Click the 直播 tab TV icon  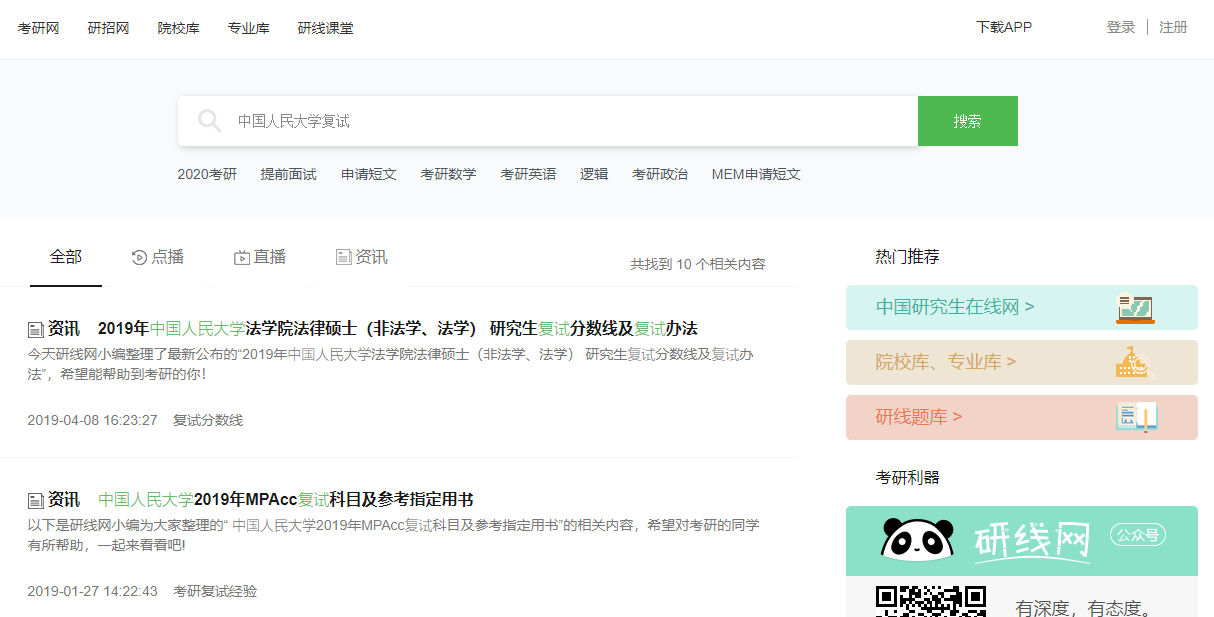pos(242,258)
